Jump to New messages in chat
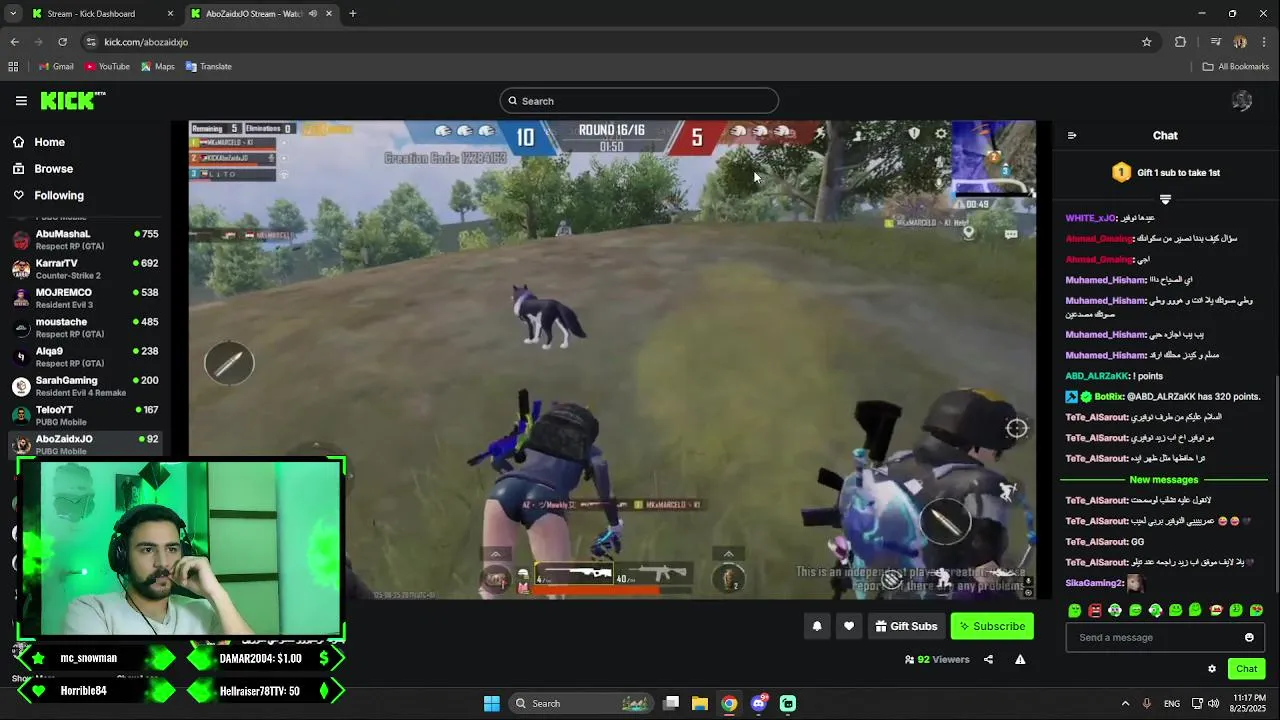Viewport: 1280px width, 720px height. click(1164, 480)
